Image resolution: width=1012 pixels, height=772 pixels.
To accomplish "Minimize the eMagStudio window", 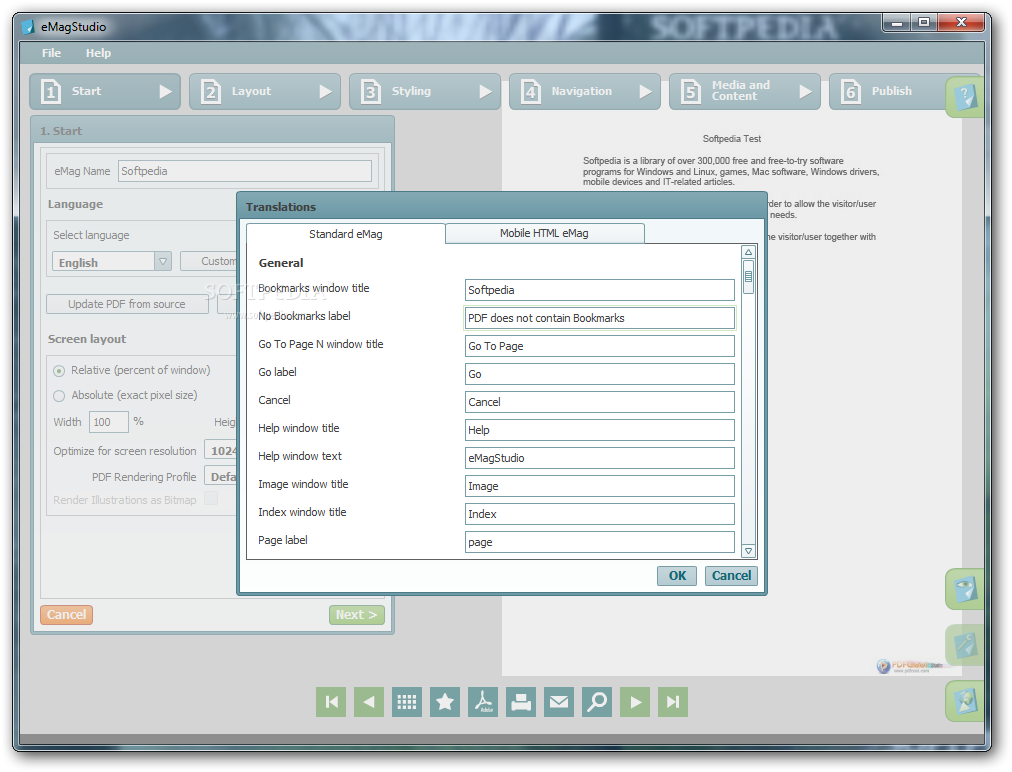I will coord(896,23).
